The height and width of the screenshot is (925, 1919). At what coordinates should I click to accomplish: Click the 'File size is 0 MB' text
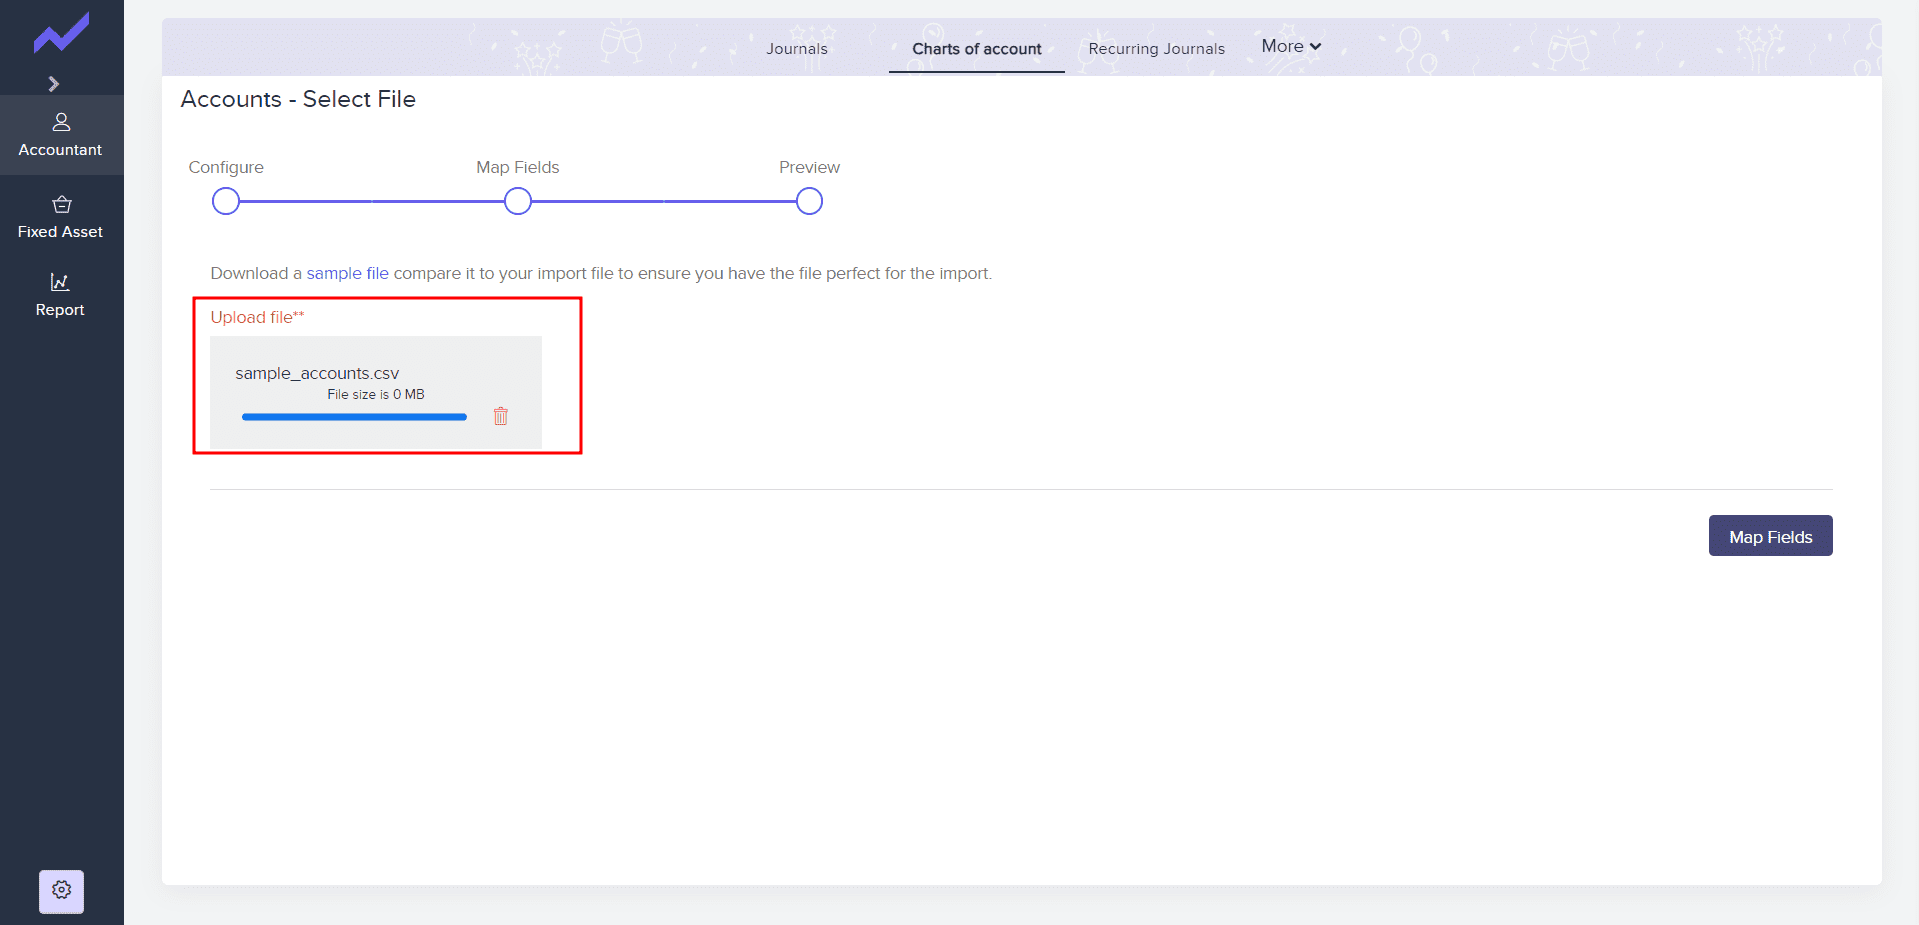376,394
